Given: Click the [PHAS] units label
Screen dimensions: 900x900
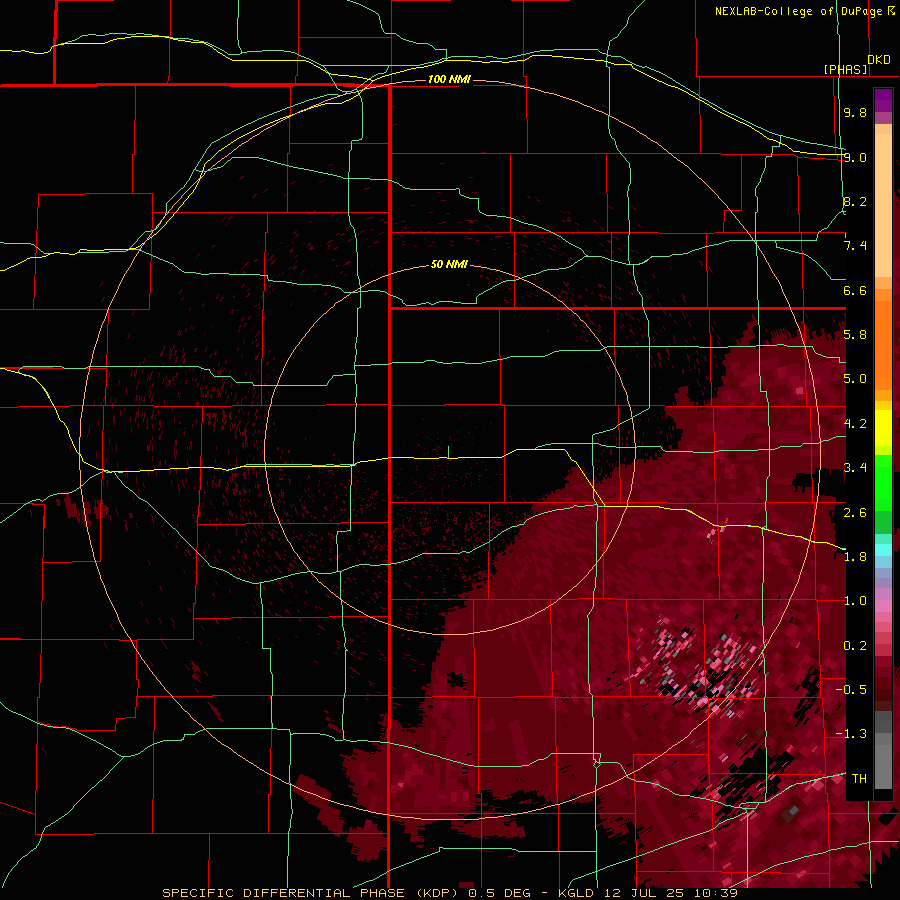Looking at the screenshot, I should (845, 69).
